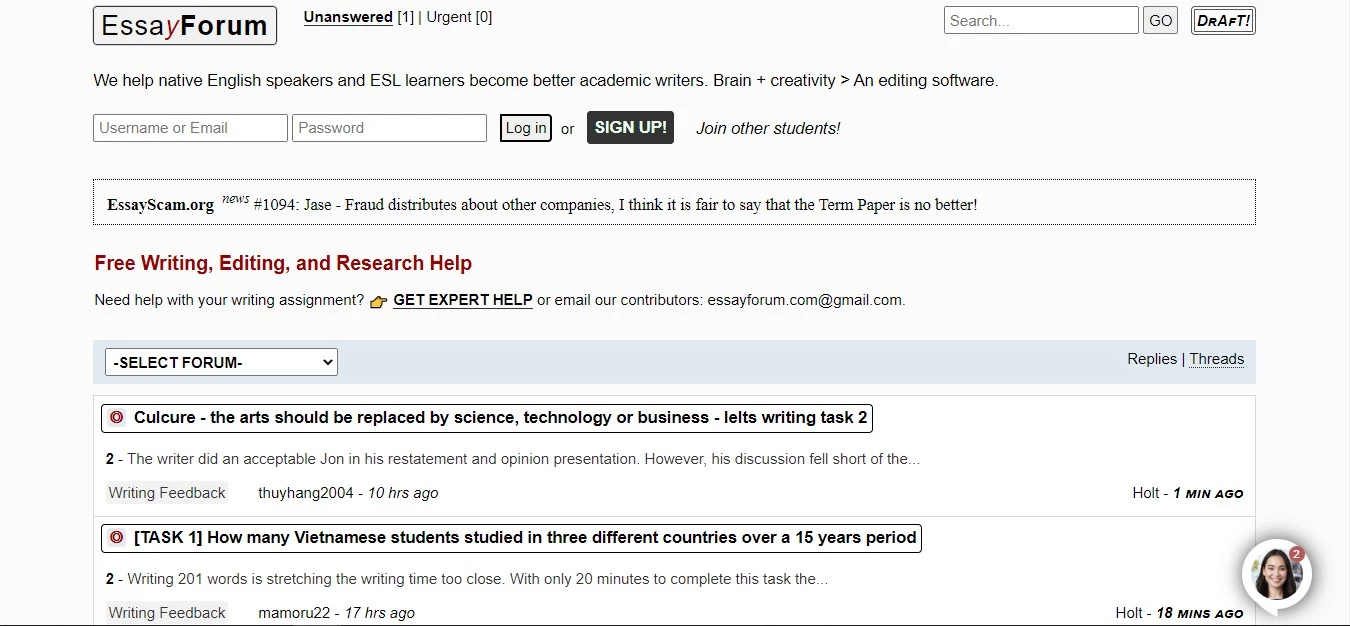Select the Writing Feedback category tag

[x=166, y=492]
